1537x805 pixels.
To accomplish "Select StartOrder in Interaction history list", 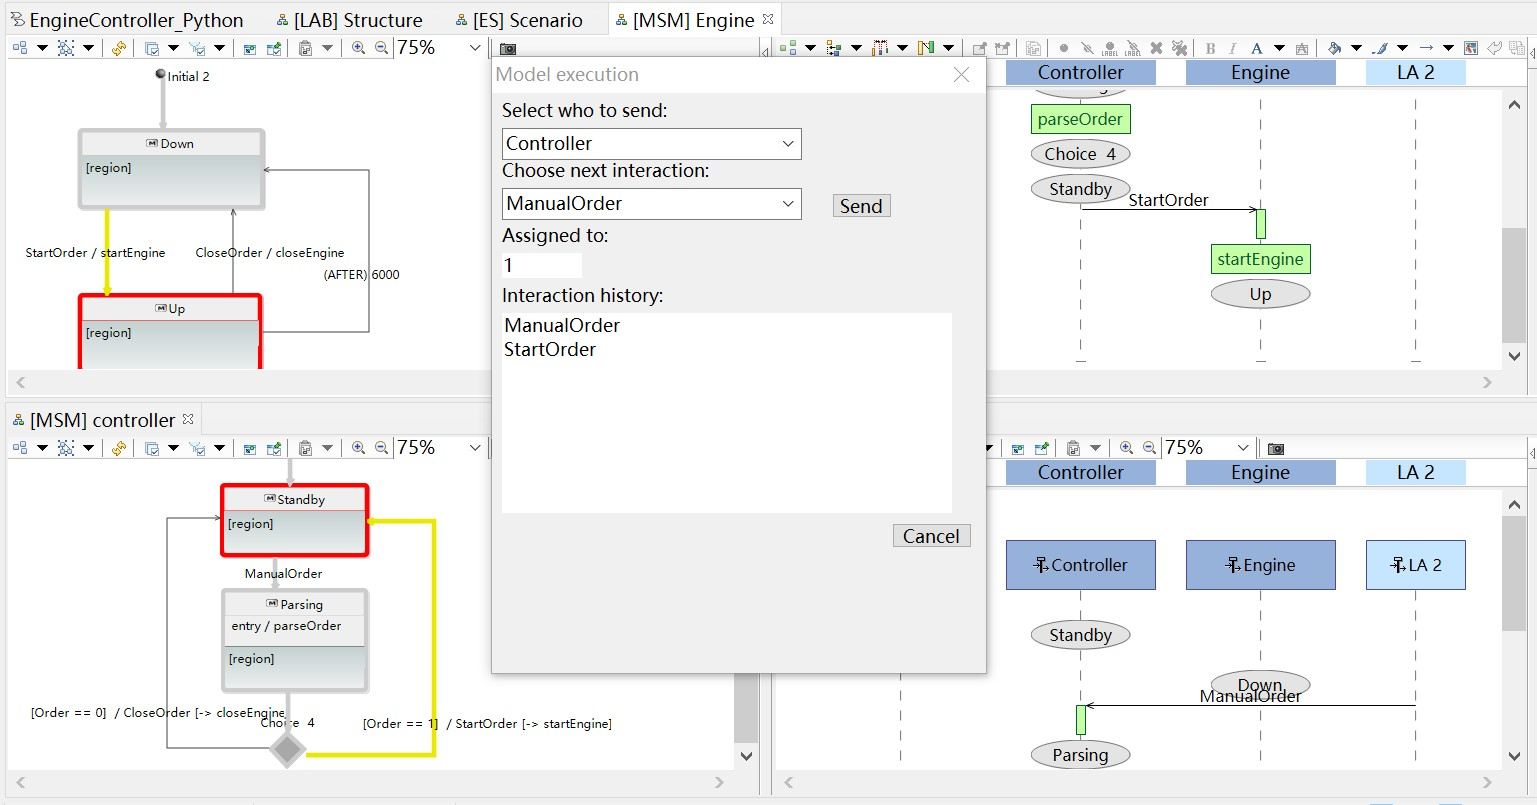I will 550,349.
